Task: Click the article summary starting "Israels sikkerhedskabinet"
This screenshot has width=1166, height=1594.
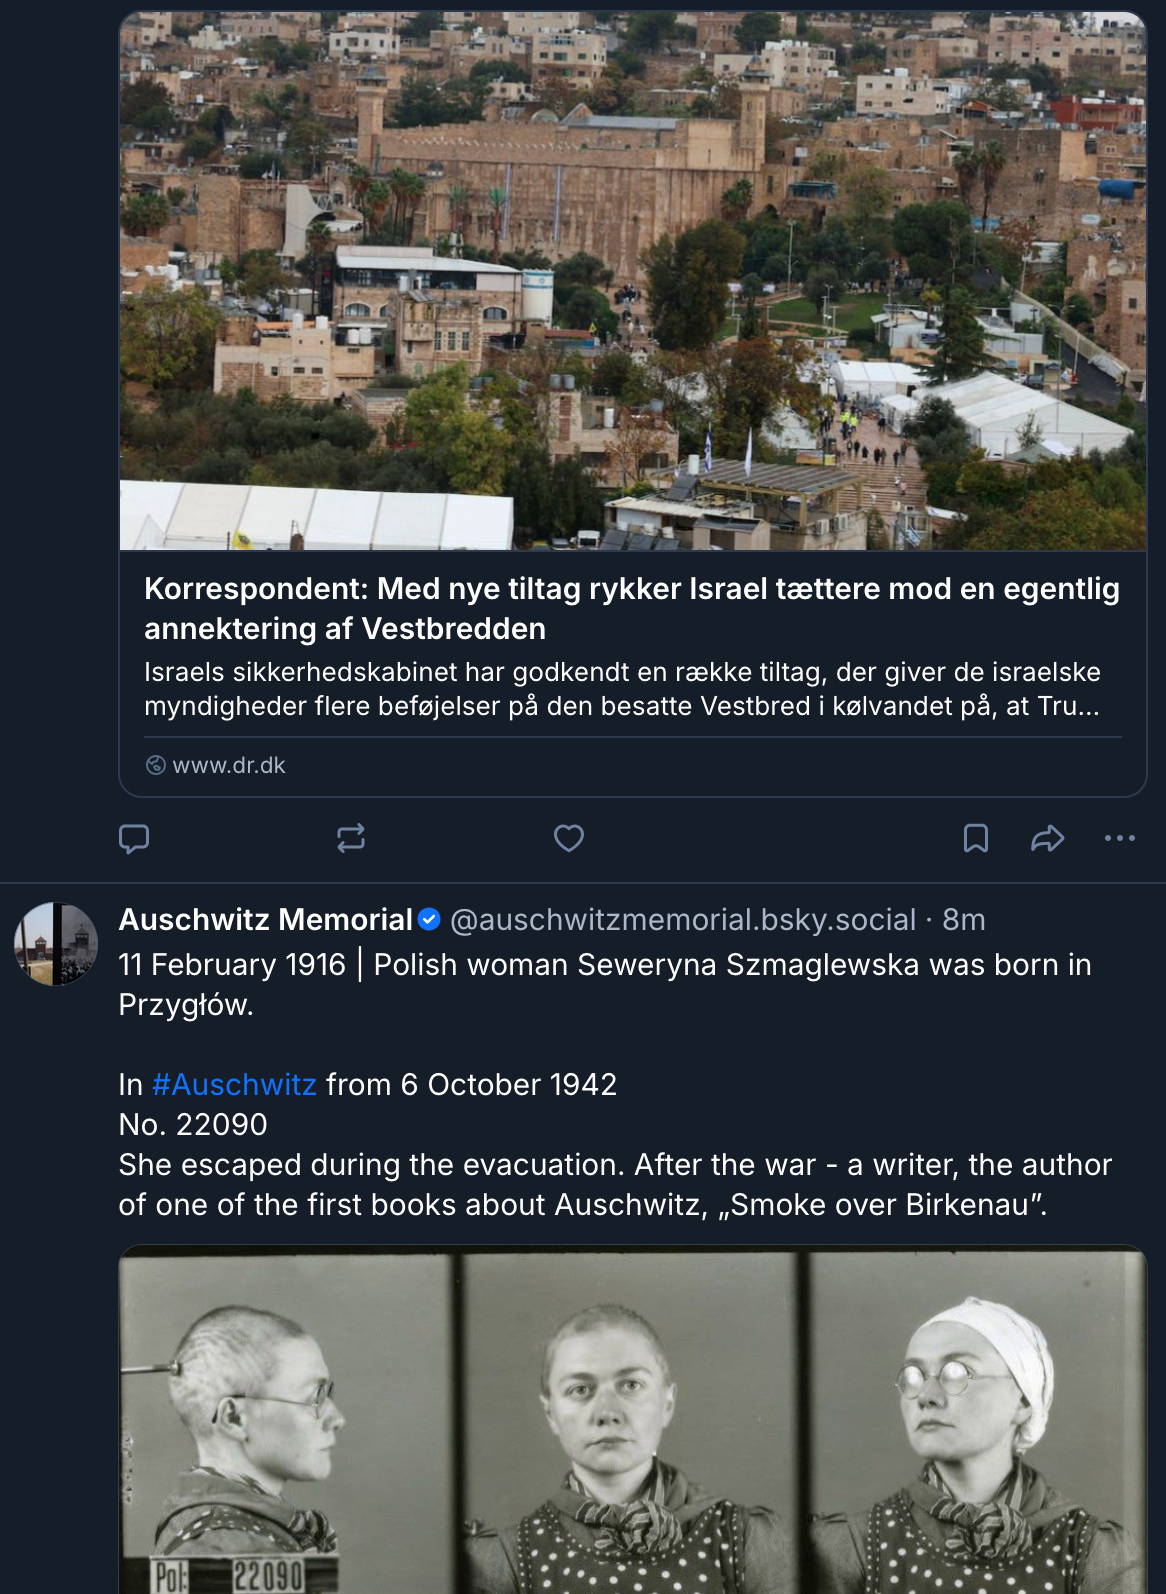Action: click(x=621, y=689)
